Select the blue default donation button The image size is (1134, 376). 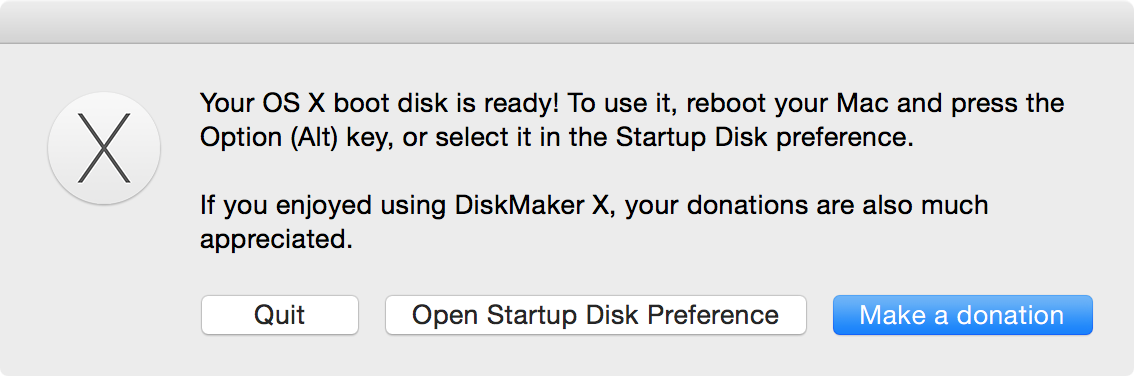click(x=963, y=315)
